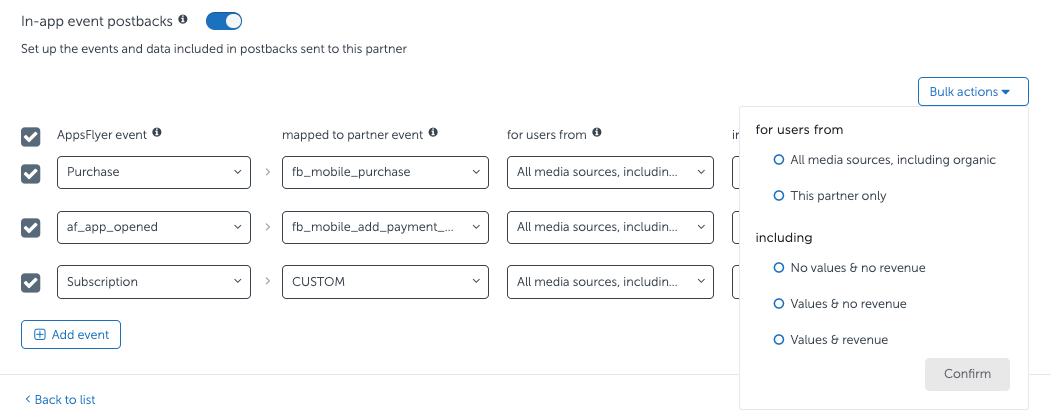1051x418 pixels.
Task: Uncheck the Subscription event row checkbox
Action: tap(31, 283)
